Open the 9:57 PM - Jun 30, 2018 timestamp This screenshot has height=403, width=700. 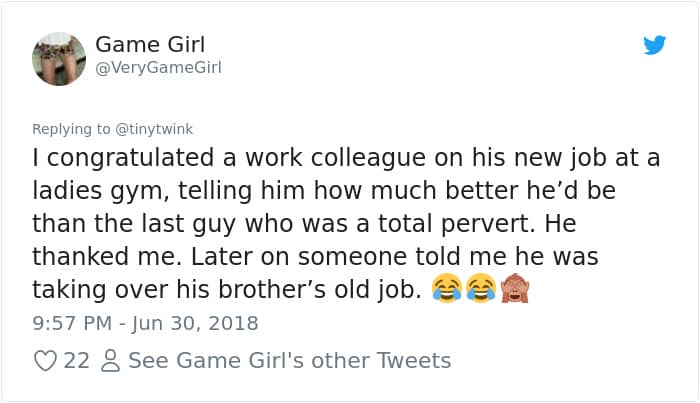point(145,323)
